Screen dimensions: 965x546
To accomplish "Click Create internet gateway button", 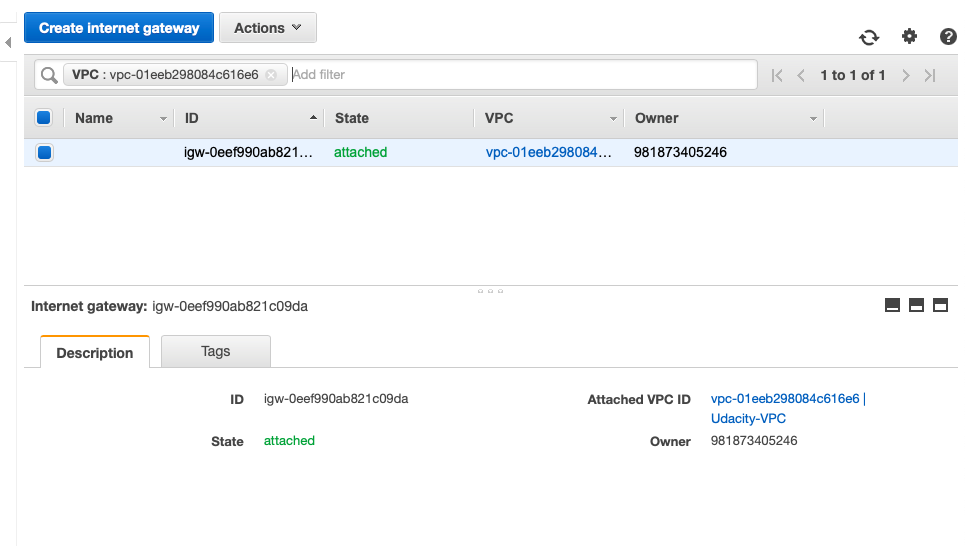I will [119, 28].
